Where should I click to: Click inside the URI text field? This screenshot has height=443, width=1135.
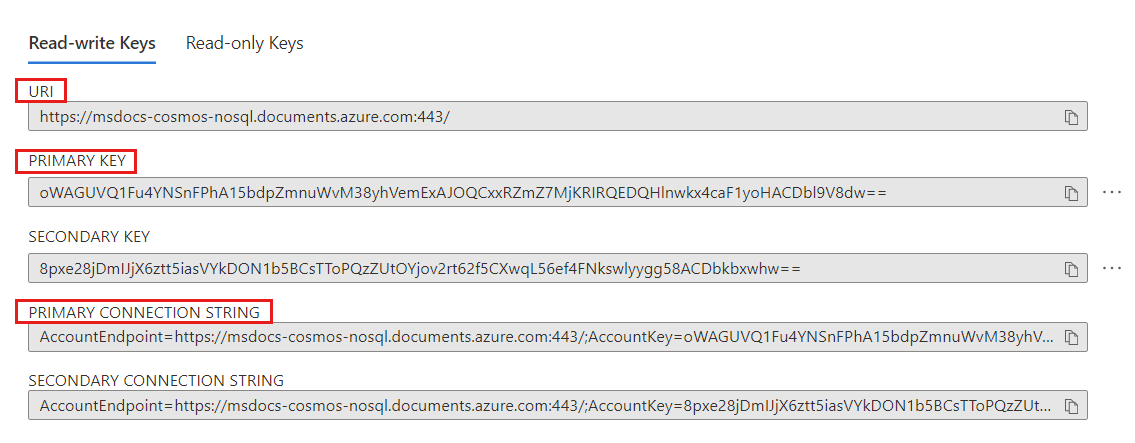coord(500,116)
